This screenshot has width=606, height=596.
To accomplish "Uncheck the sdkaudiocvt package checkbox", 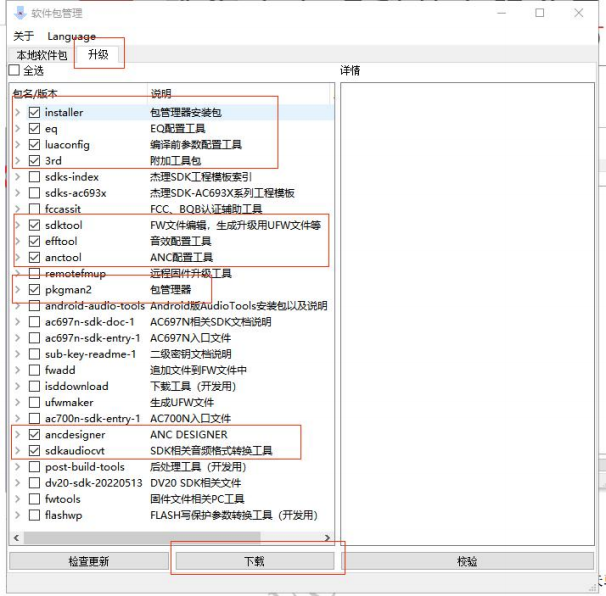I will (34, 451).
